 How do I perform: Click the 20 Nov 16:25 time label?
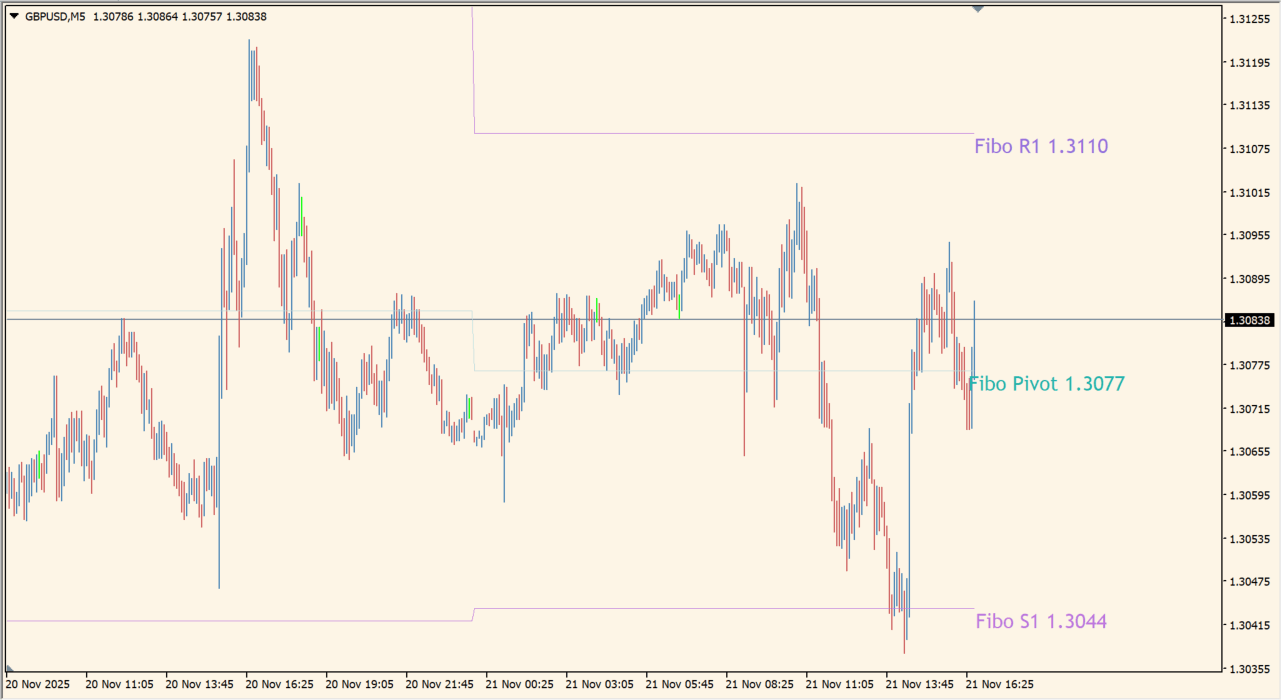[x=279, y=685]
